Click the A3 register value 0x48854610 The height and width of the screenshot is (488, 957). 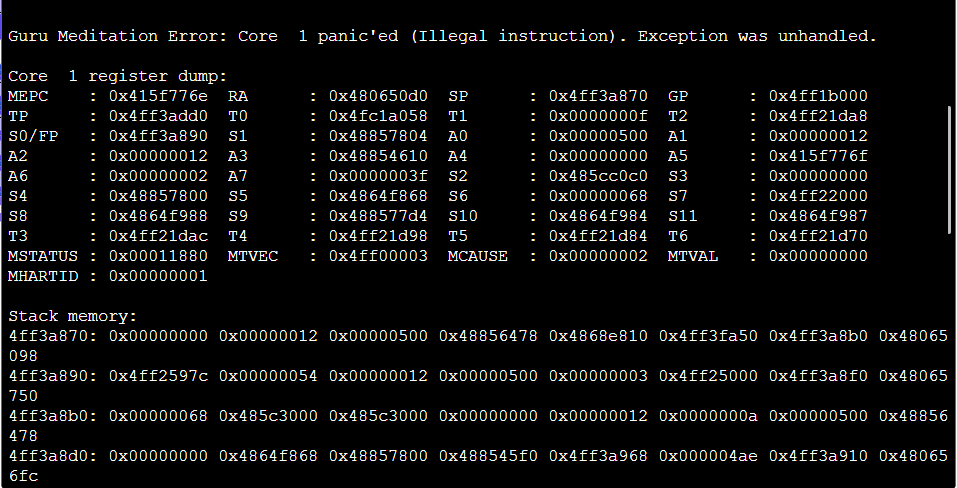(x=378, y=157)
